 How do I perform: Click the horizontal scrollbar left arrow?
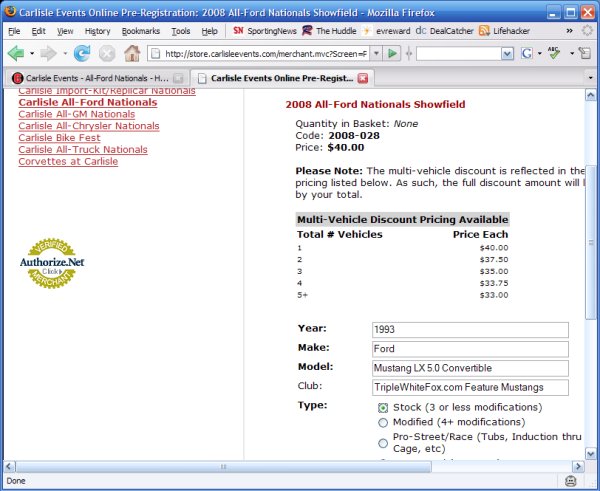[10, 467]
